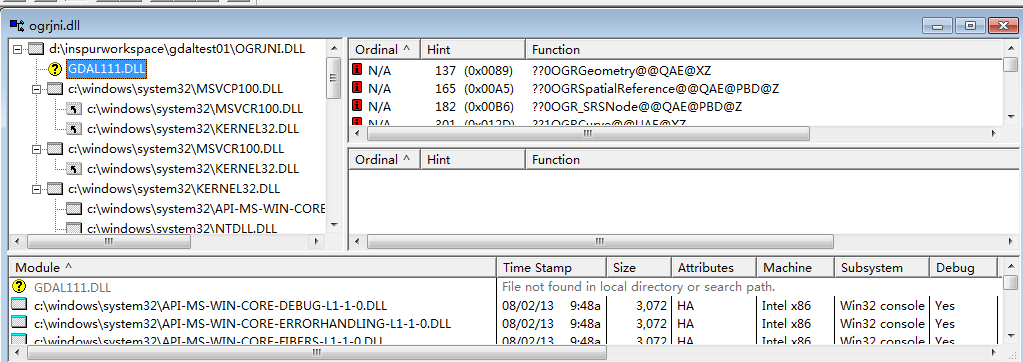Viewport: 1023px width, 362px height.
Task: Sort the module list by Time Stamp
Action: tap(551, 267)
